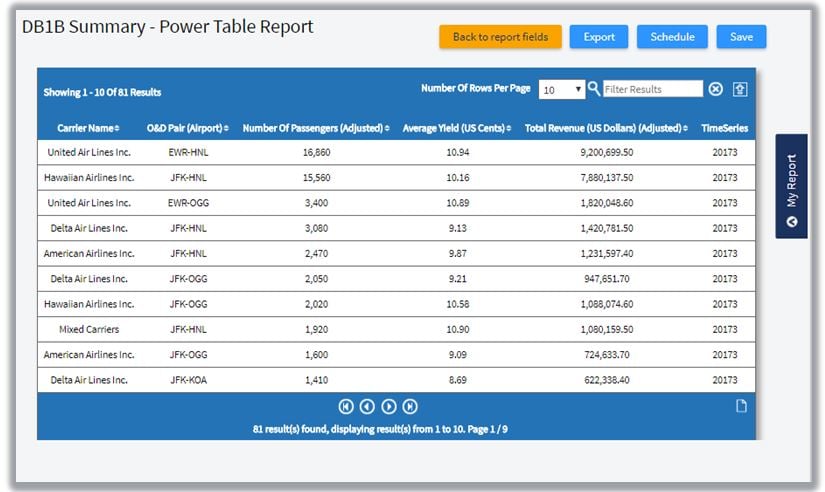Clear the filter with the X icon
Image resolution: width=825 pixels, height=492 pixels.
[716, 89]
